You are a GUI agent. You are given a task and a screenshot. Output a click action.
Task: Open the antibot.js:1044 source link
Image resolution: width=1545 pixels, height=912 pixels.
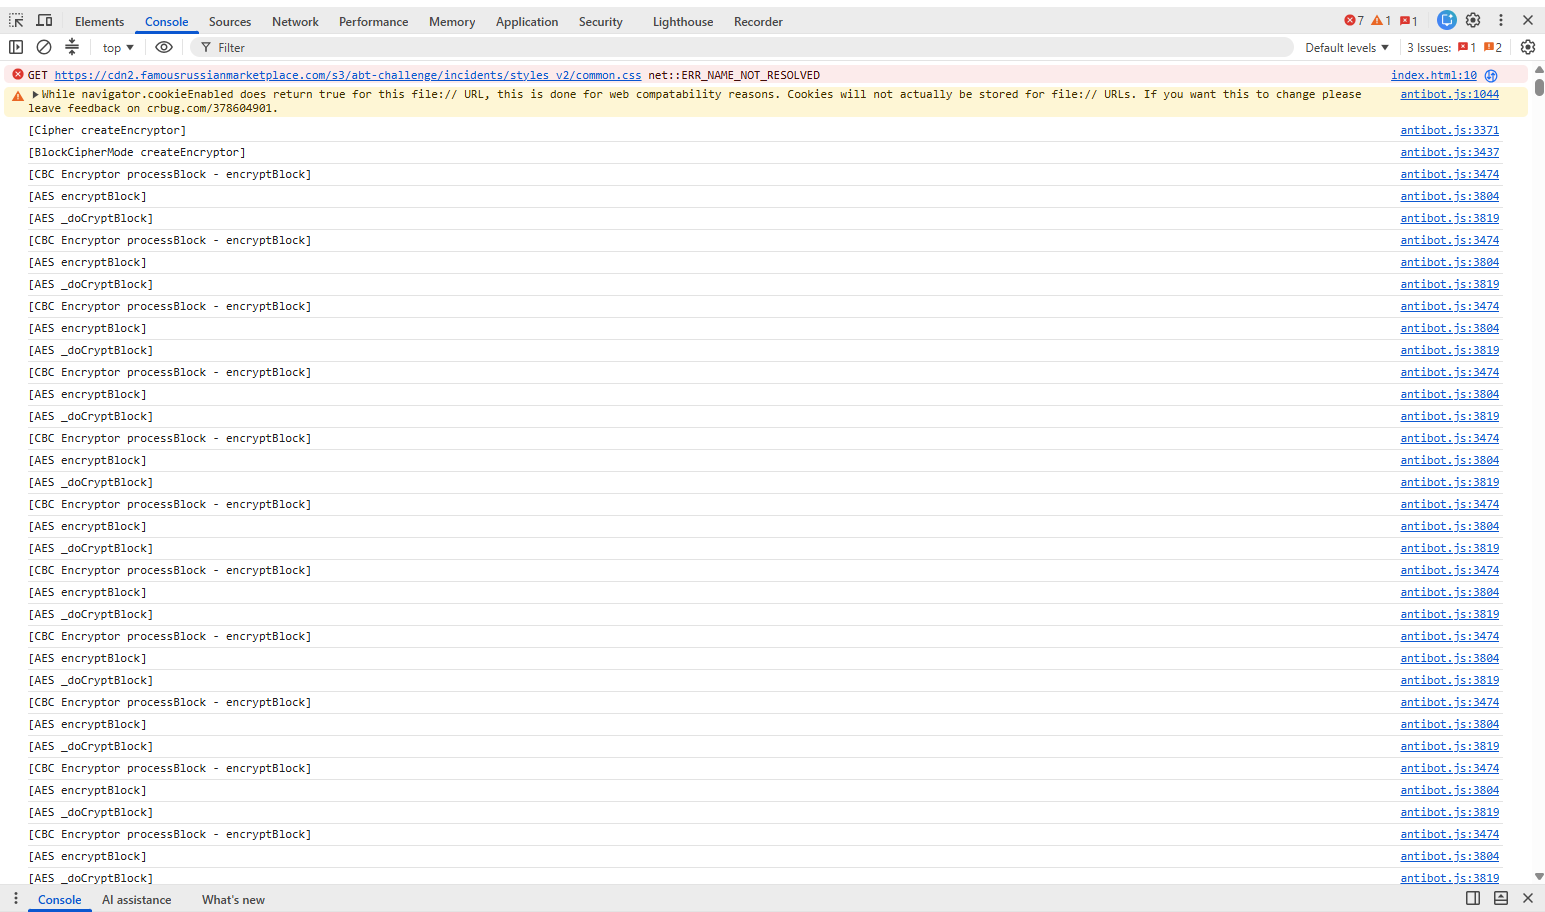(x=1450, y=94)
